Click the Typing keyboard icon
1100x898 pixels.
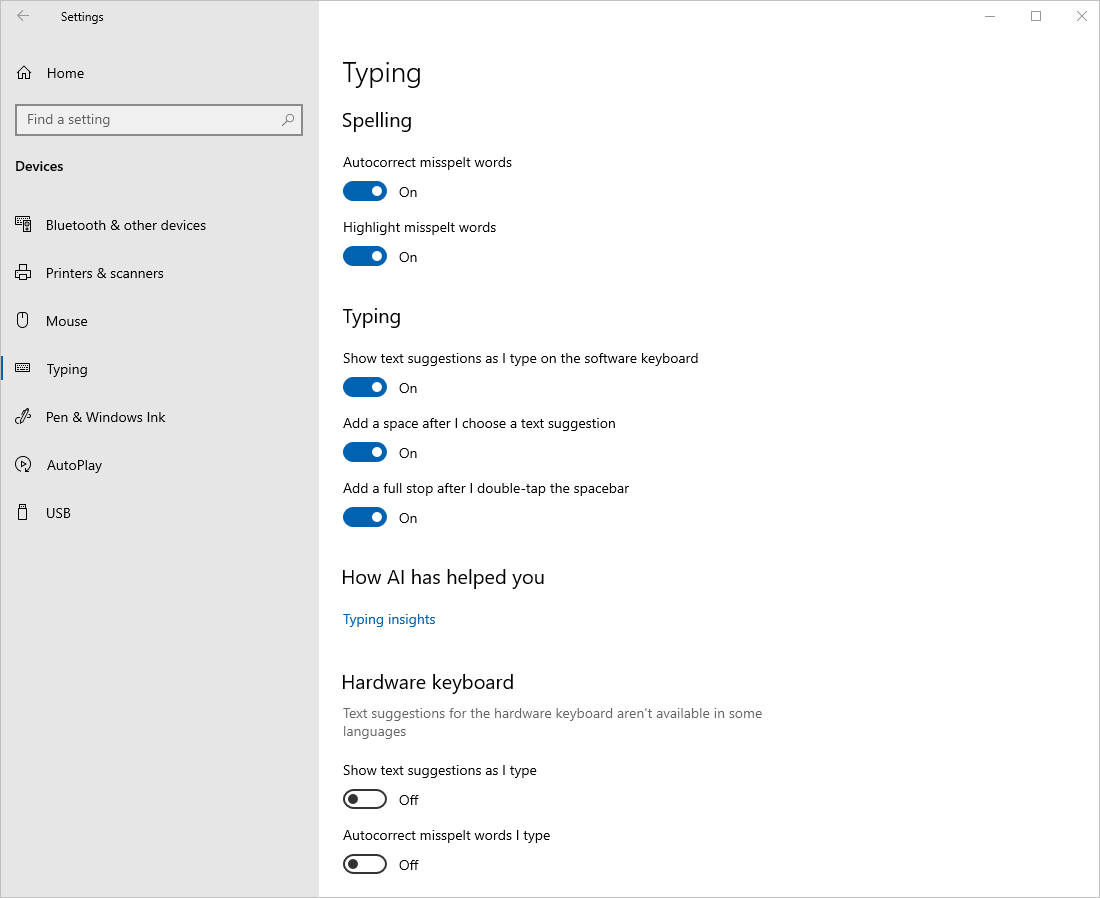22,368
